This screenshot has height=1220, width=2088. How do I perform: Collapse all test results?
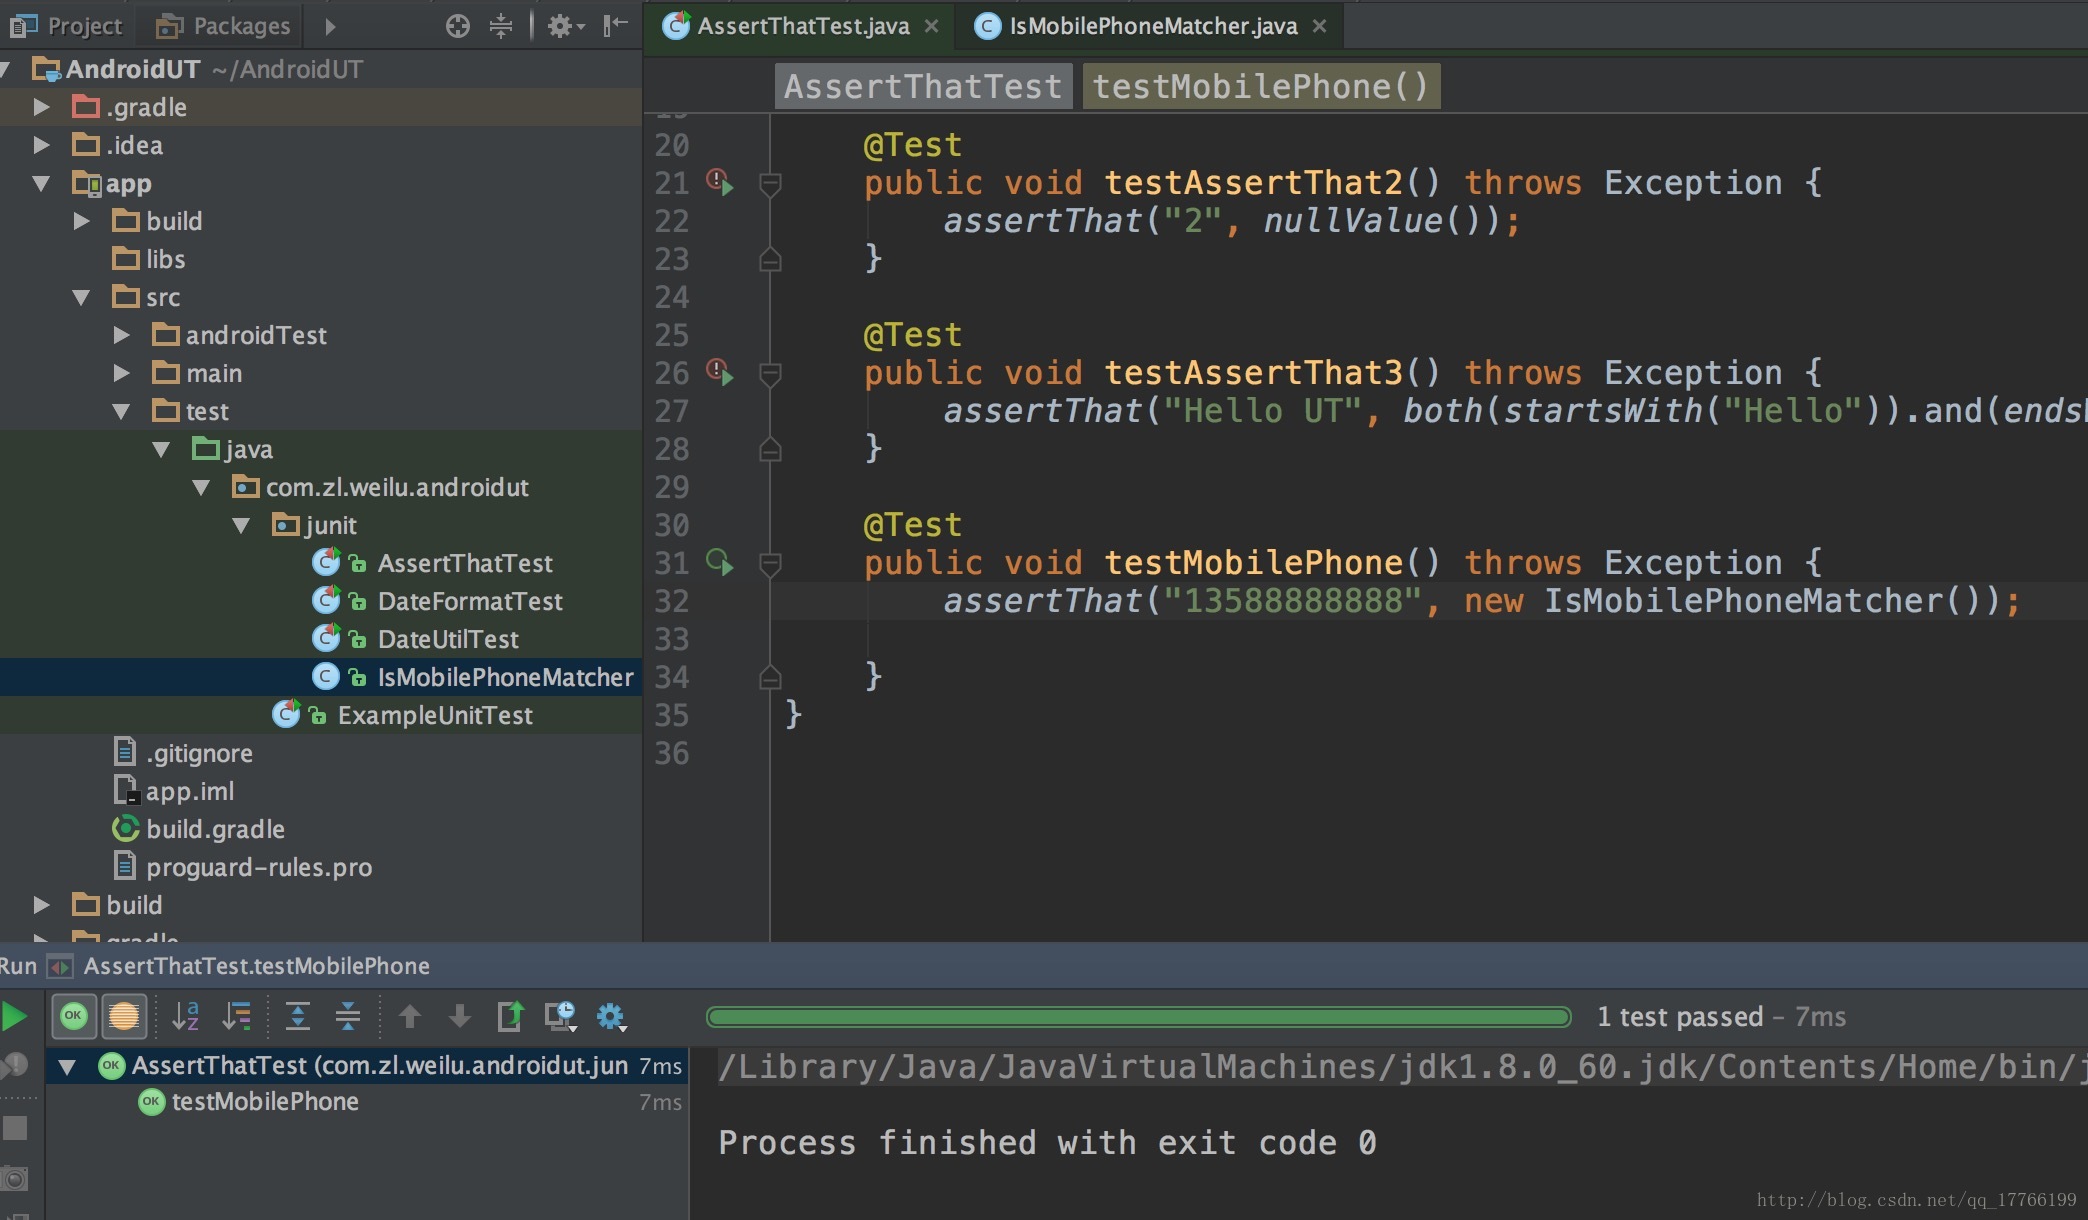coord(348,1016)
